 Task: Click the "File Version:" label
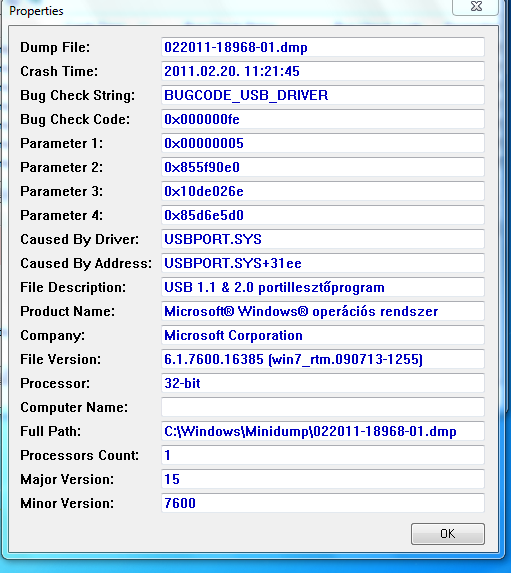tap(60, 359)
